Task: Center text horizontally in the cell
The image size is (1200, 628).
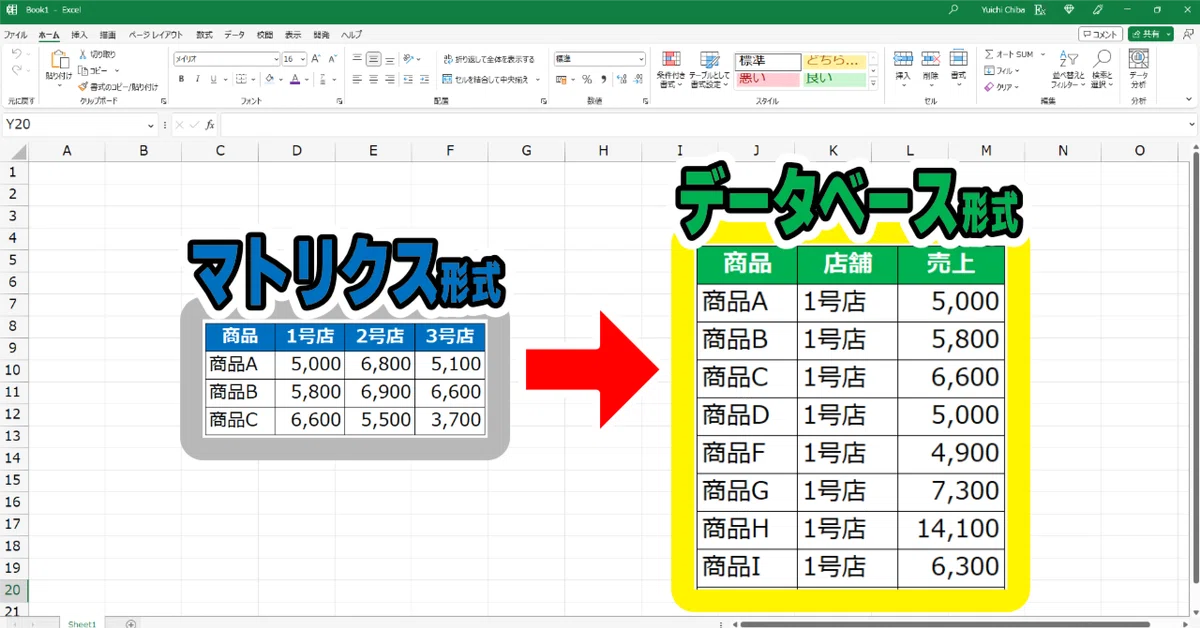Action: (x=373, y=79)
